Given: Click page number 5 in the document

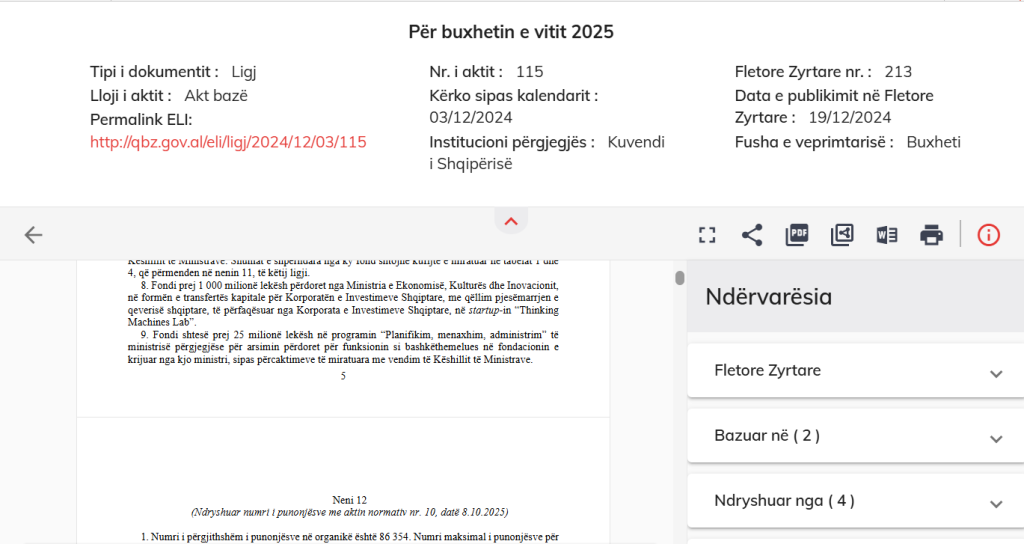Looking at the screenshot, I should tap(343, 376).
